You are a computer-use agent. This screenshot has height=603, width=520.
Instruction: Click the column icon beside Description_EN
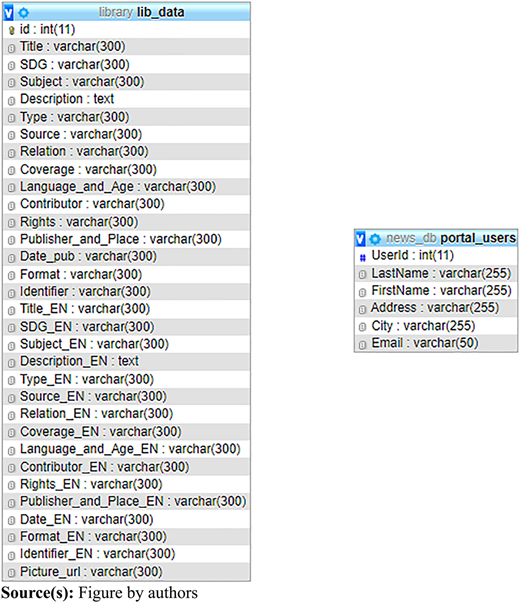[12, 363]
